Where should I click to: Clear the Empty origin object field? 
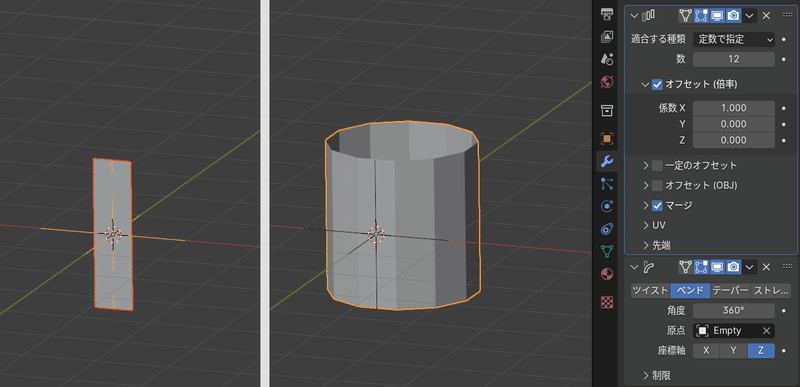pos(766,331)
